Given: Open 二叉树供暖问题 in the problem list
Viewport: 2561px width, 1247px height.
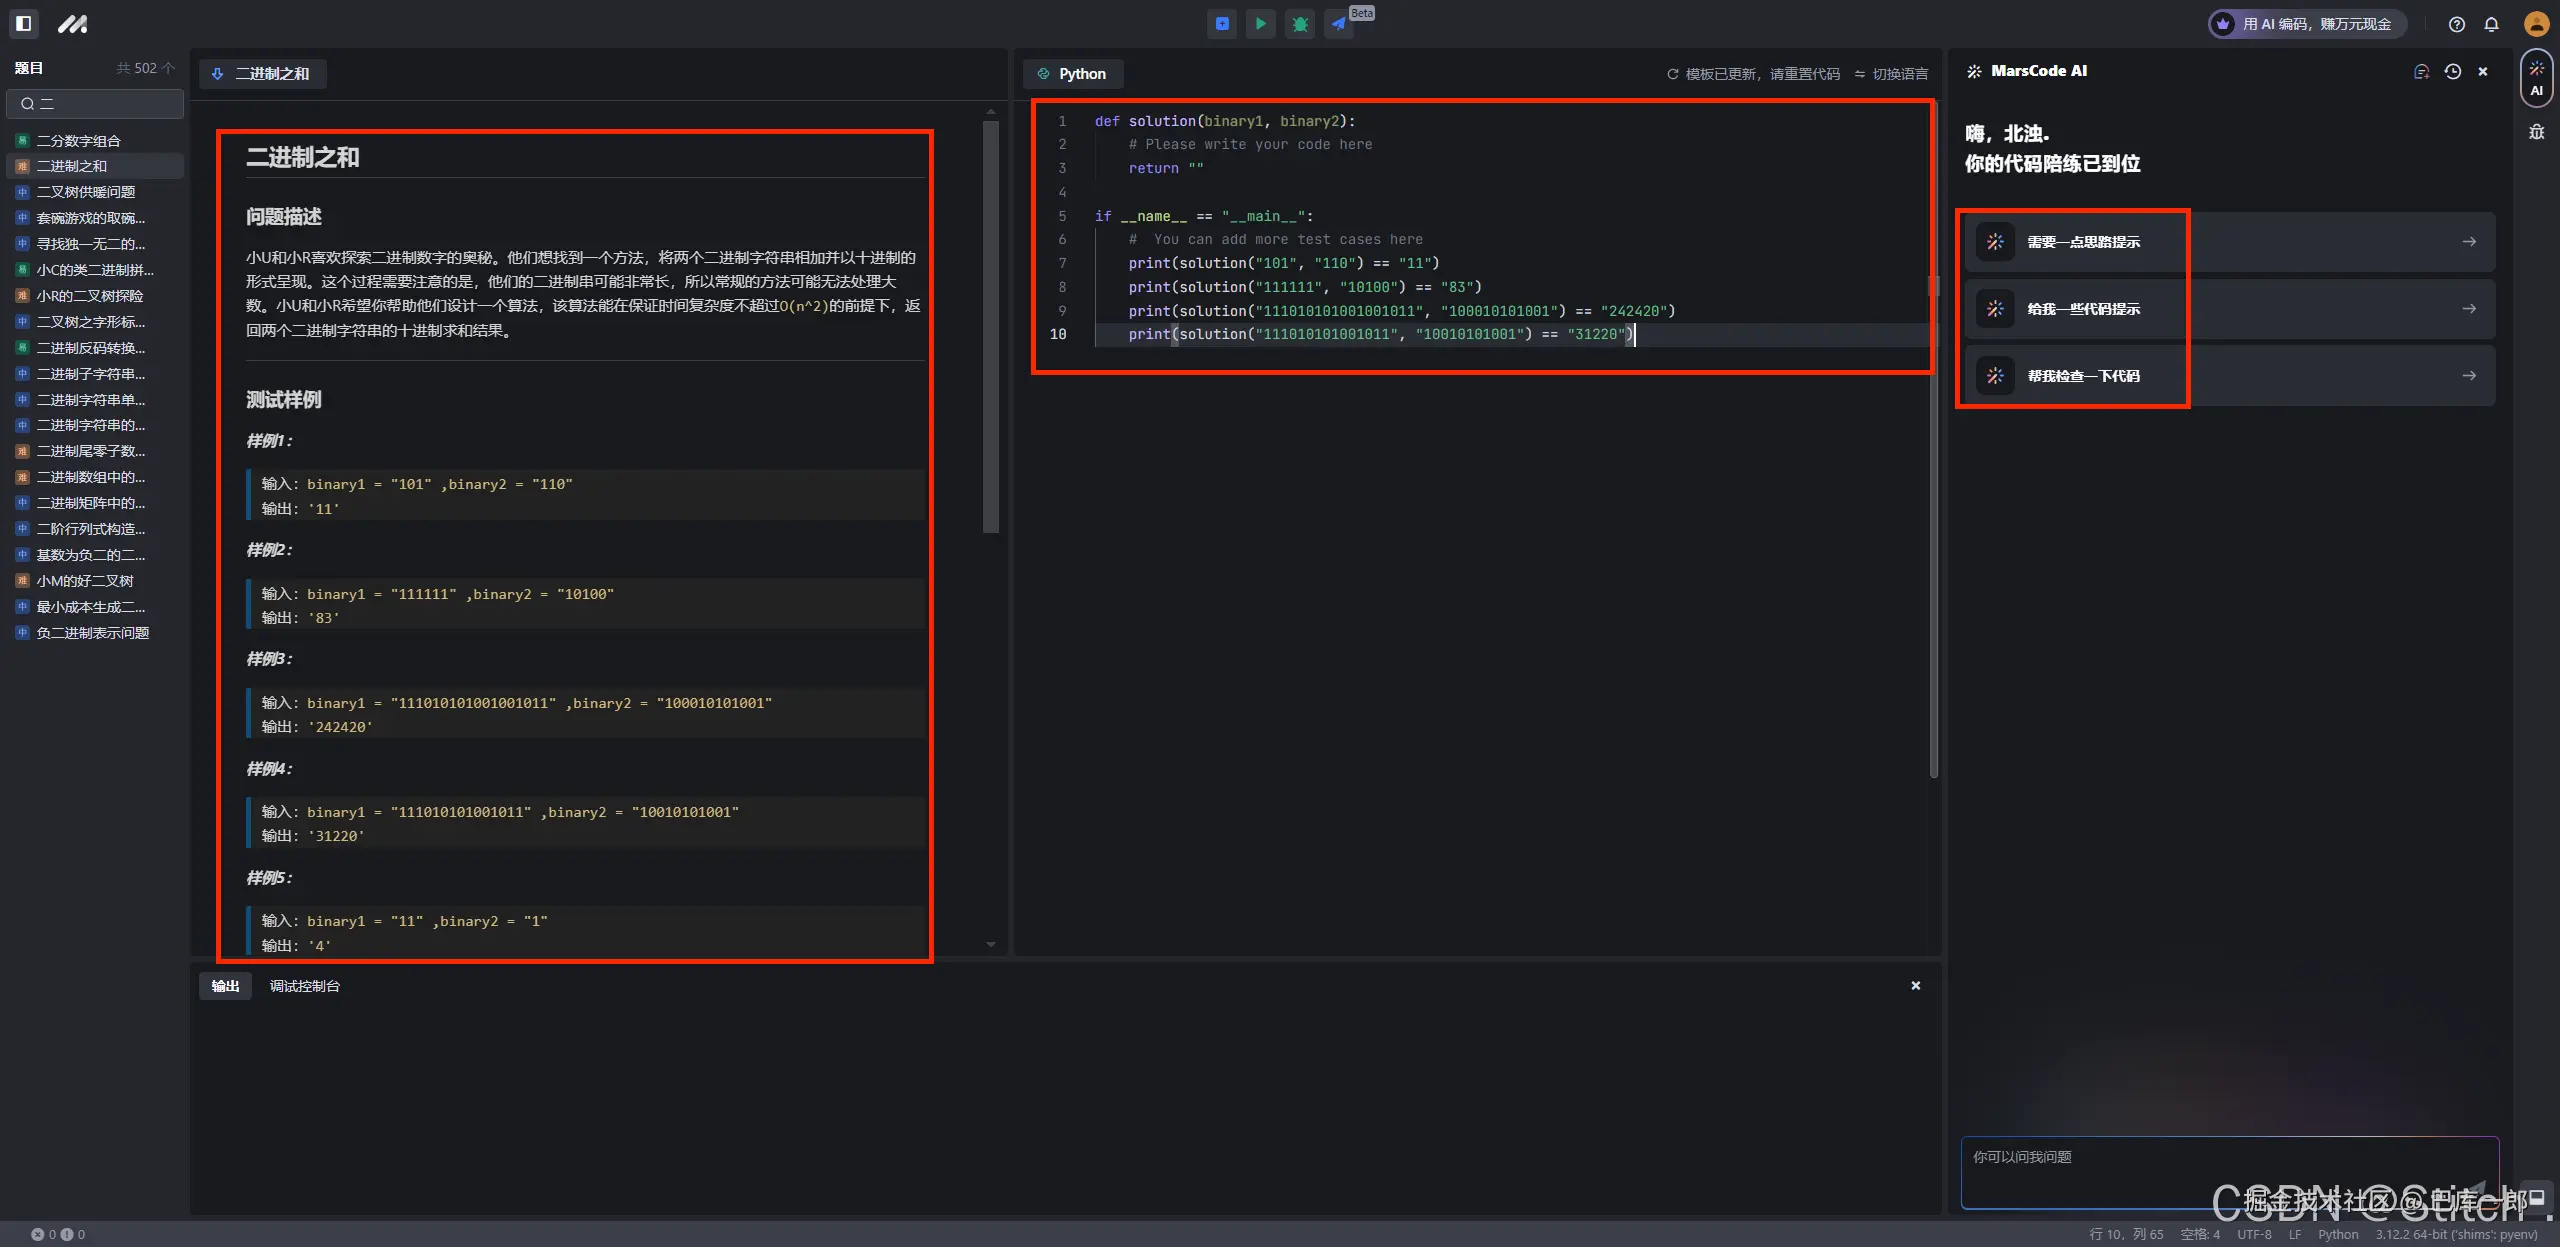Looking at the screenshot, I should (x=86, y=192).
